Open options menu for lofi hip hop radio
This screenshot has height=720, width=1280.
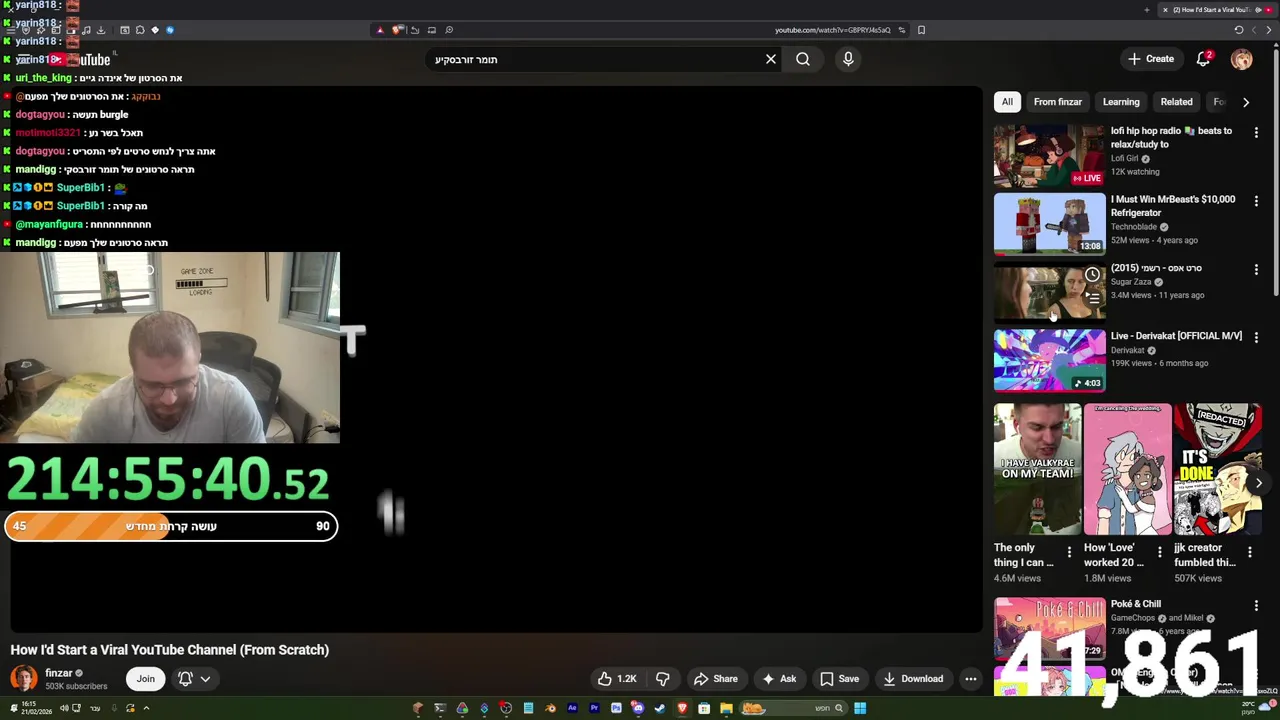click(x=1256, y=132)
